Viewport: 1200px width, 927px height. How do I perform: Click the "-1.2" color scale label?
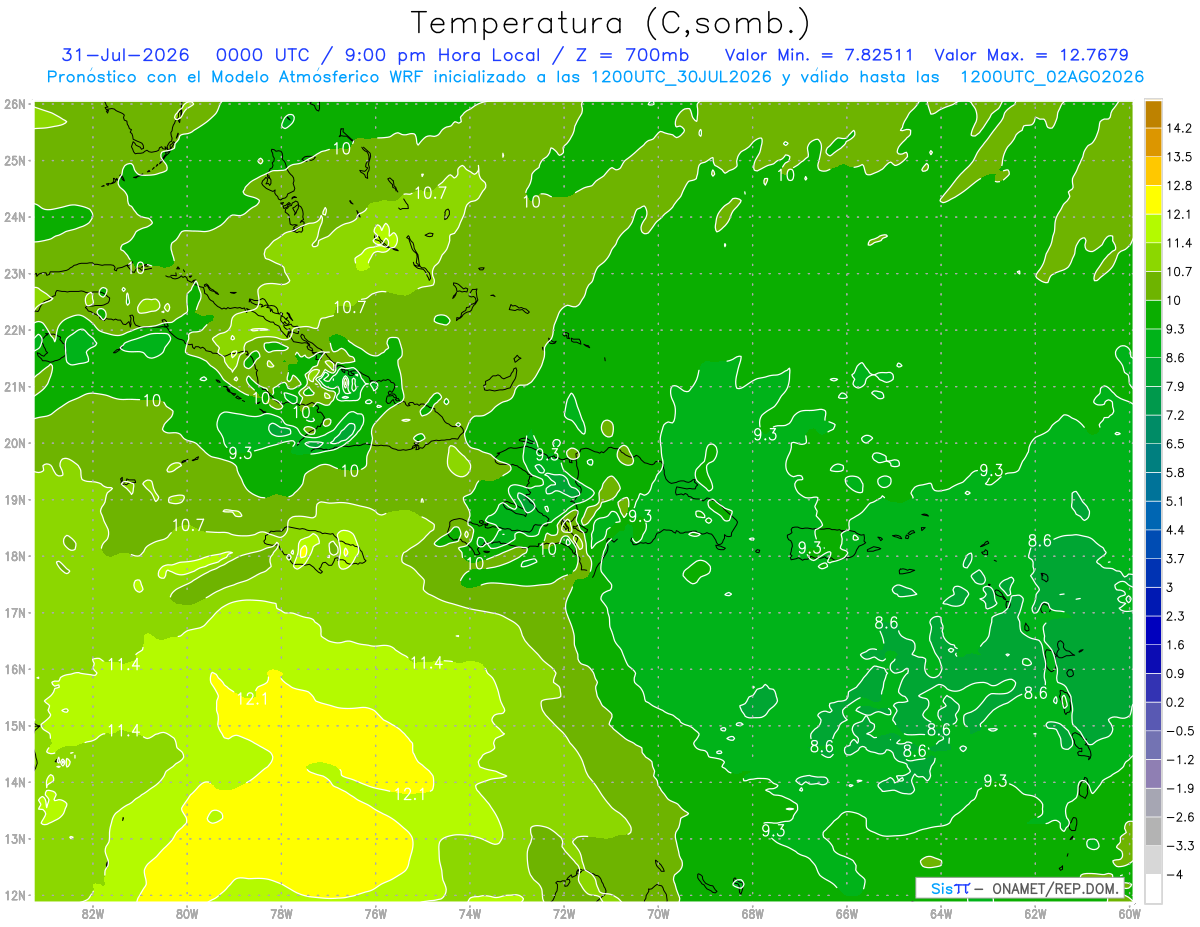pyautogui.click(x=1179, y=760)
